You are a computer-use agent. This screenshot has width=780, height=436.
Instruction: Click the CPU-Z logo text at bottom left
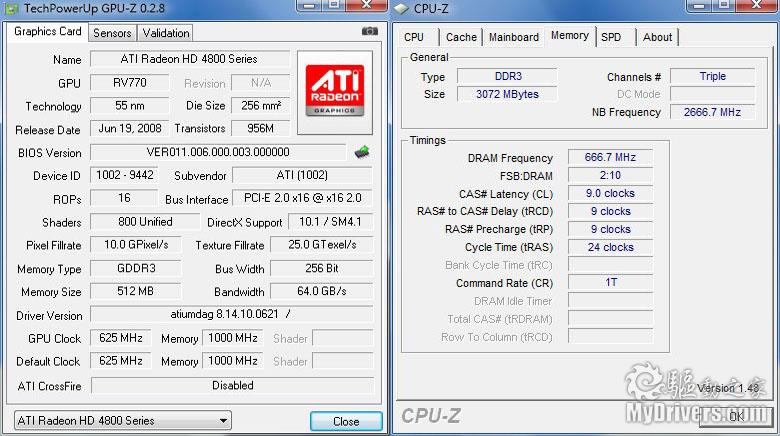coord(431,416)
